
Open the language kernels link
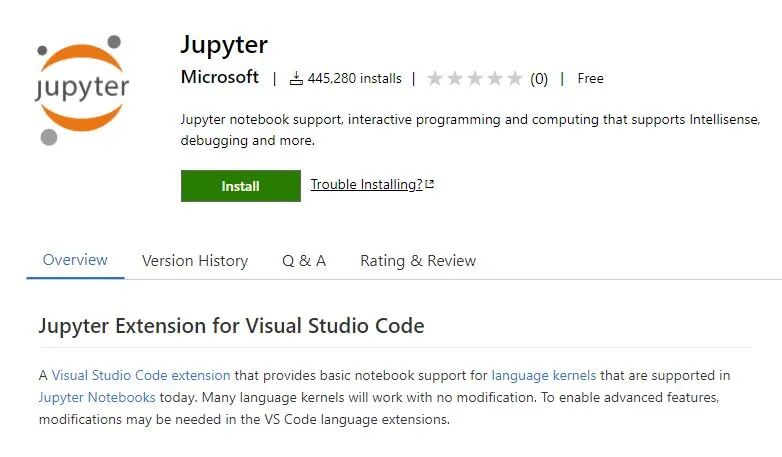544,376
